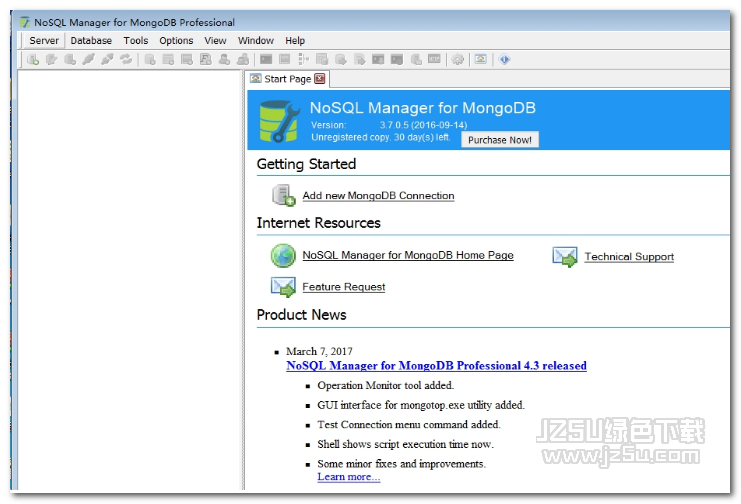Click the user group toolbar icon
Viewport: 741px width, 504px height.
tap(243, 60)
